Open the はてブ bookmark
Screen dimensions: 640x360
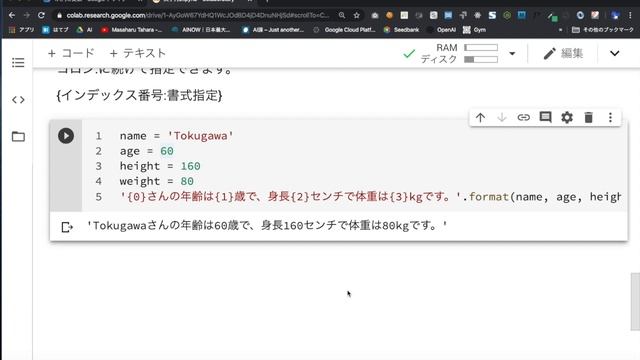(x=55, y=30)
